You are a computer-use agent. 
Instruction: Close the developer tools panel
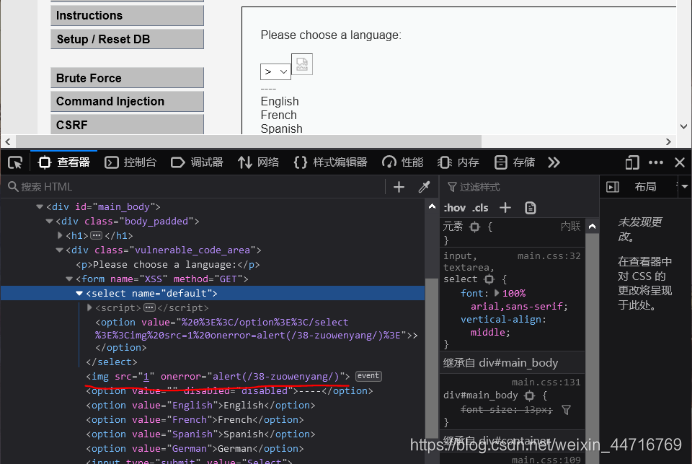pos(680,162)
